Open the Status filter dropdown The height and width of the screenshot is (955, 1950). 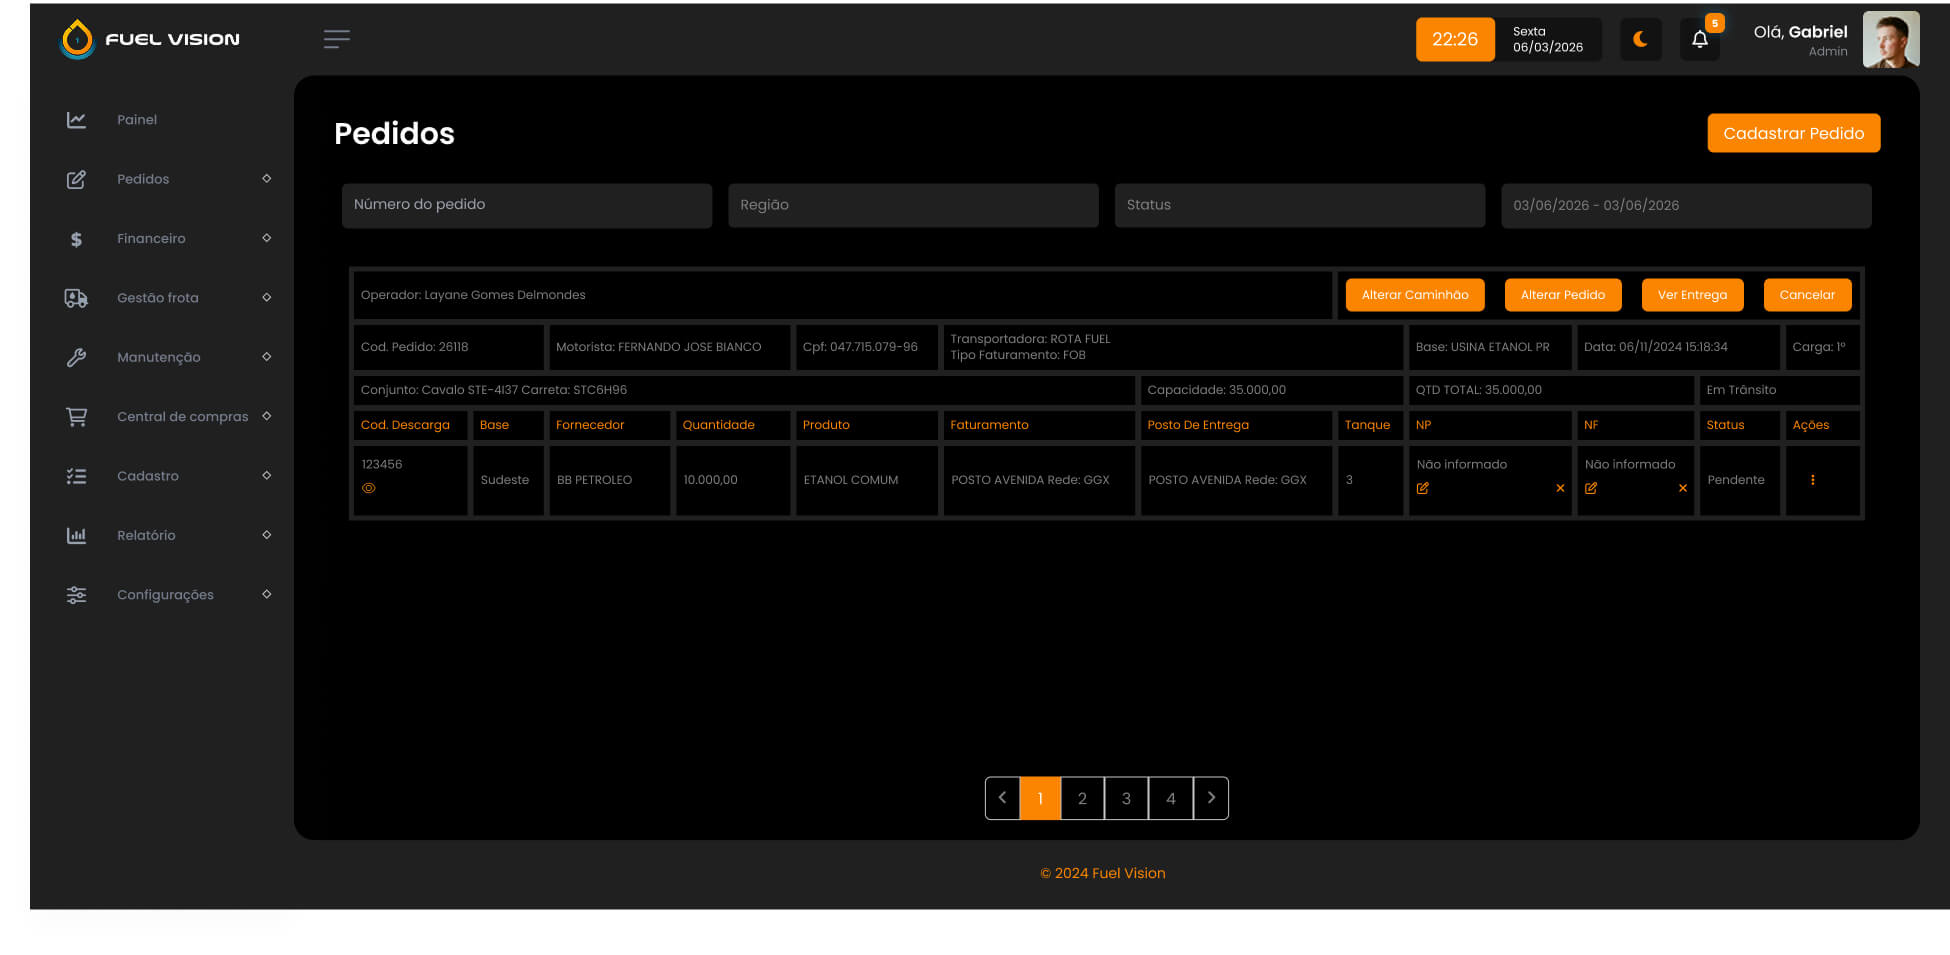(x=1299, y=205)
